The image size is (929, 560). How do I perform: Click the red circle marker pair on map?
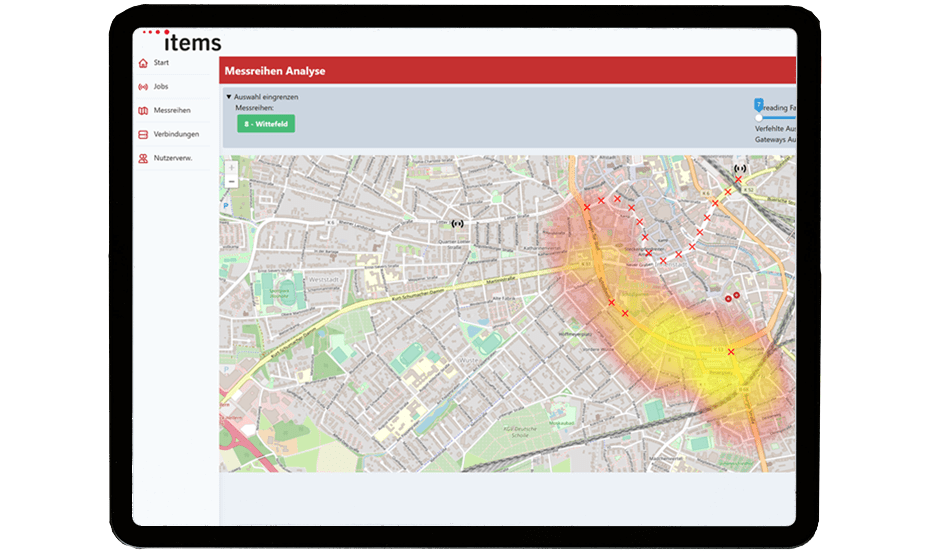pyautogui.click(x=733, y=296)
